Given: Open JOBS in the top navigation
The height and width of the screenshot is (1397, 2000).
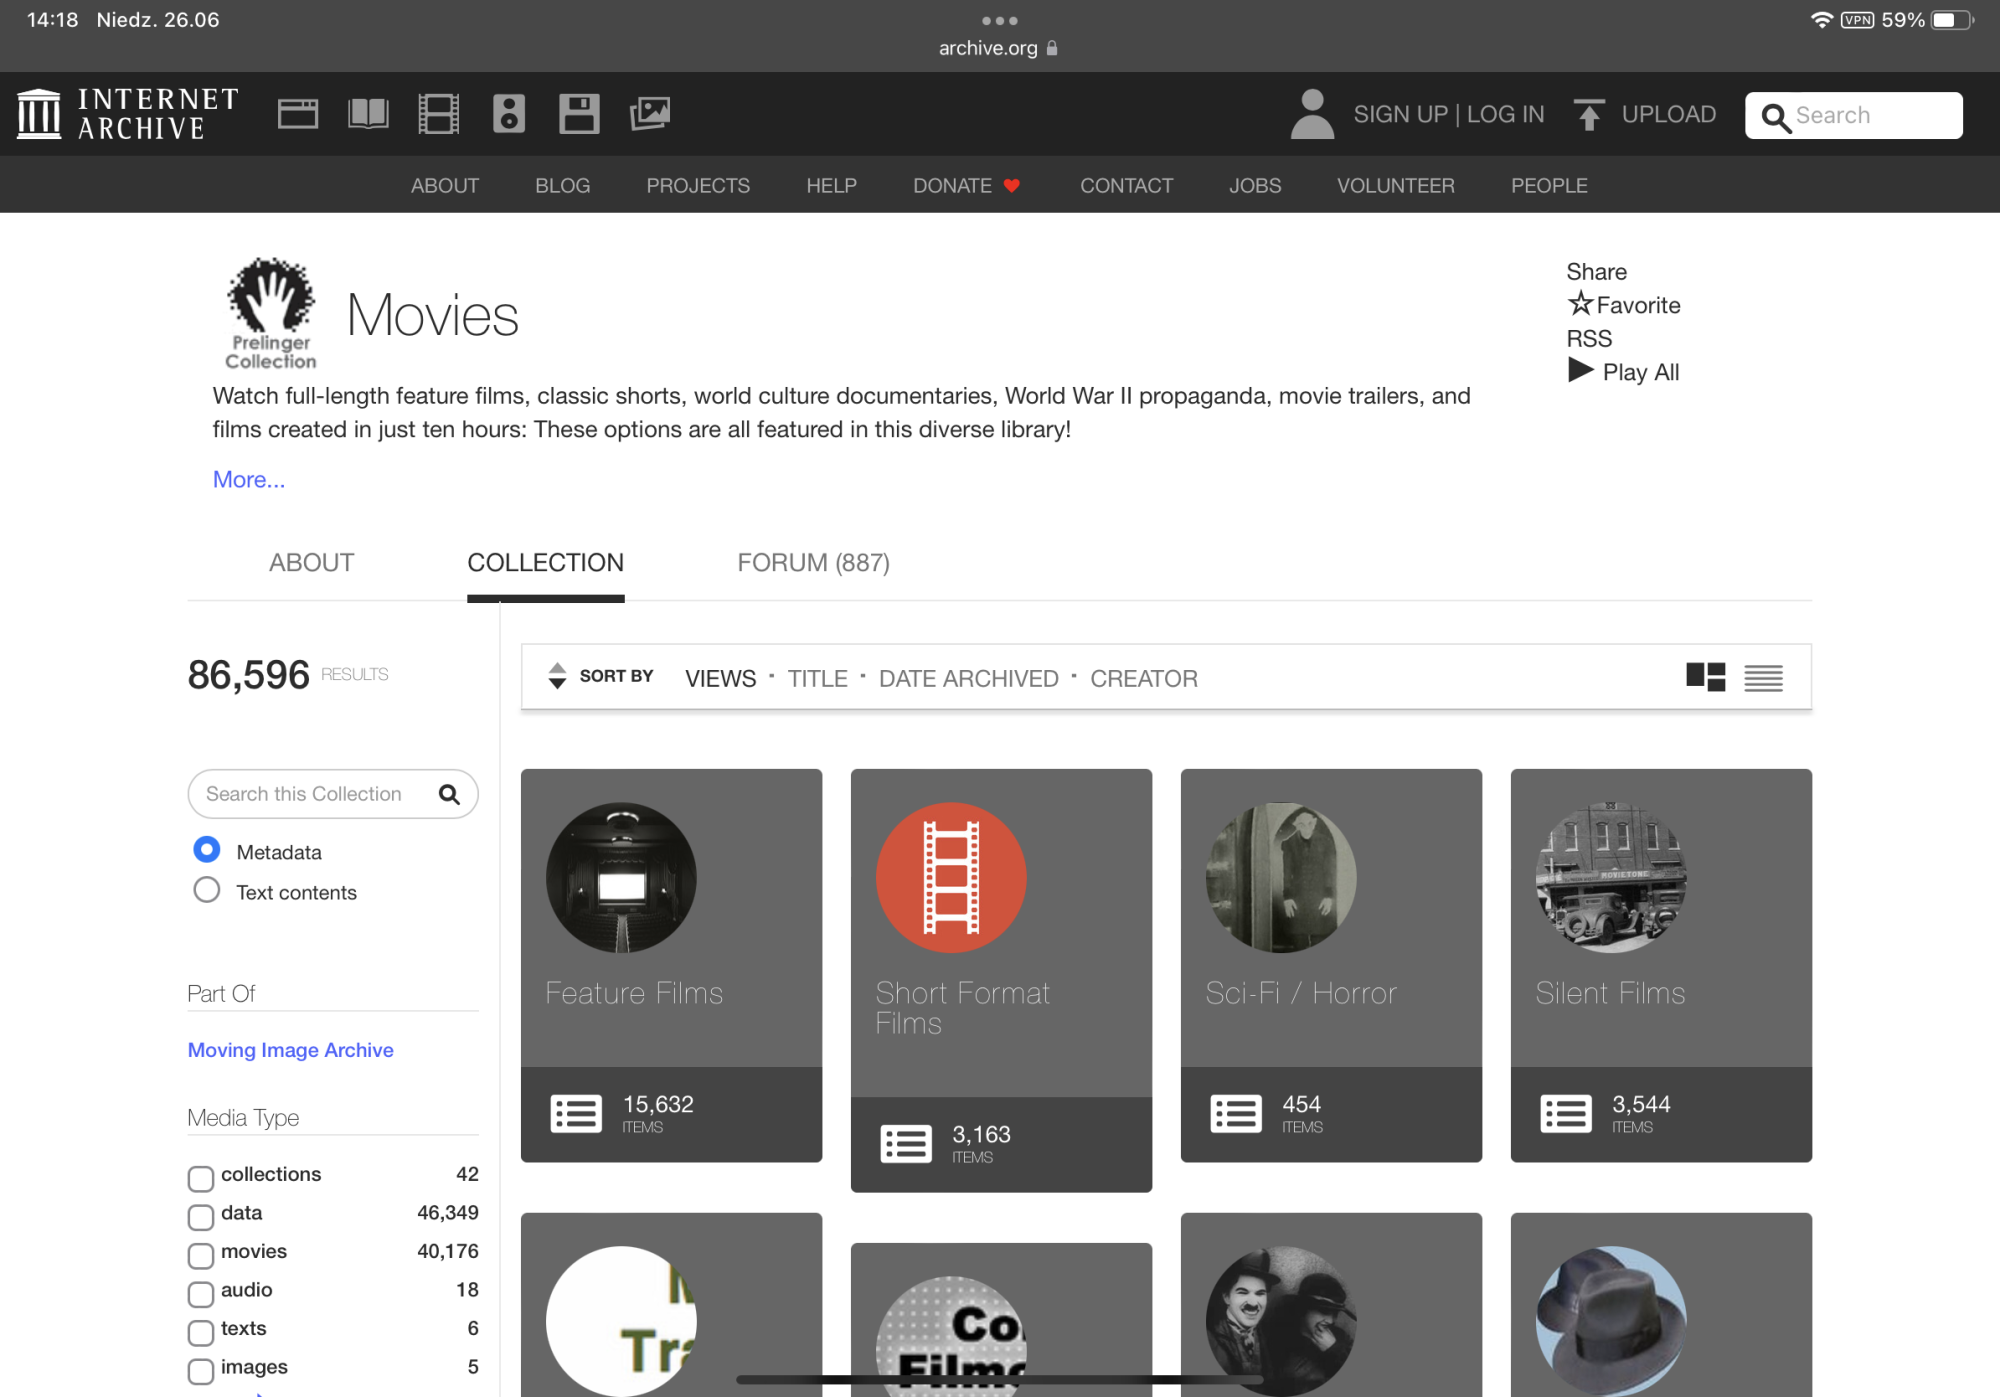Looking at the screenshot, I should (1255, 186).
